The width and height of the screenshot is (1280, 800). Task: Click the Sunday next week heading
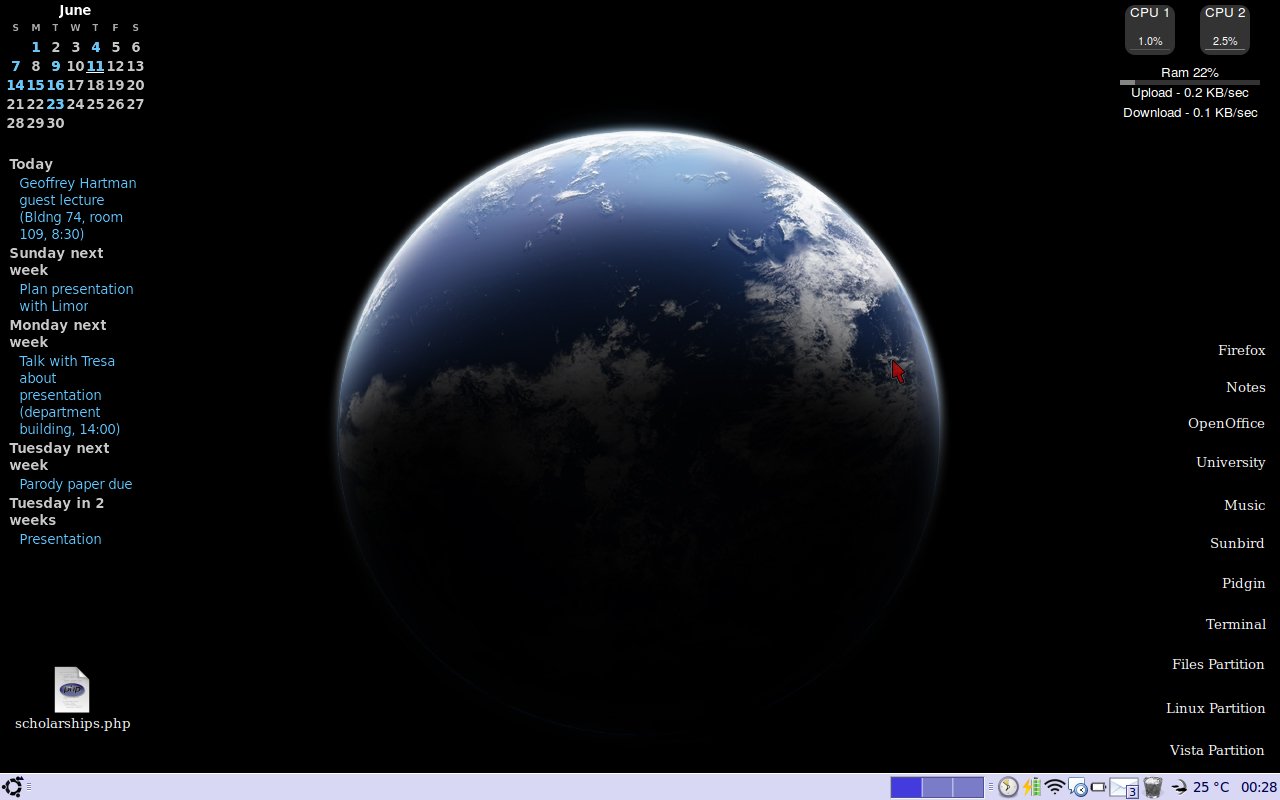click(x=56, y=261)
